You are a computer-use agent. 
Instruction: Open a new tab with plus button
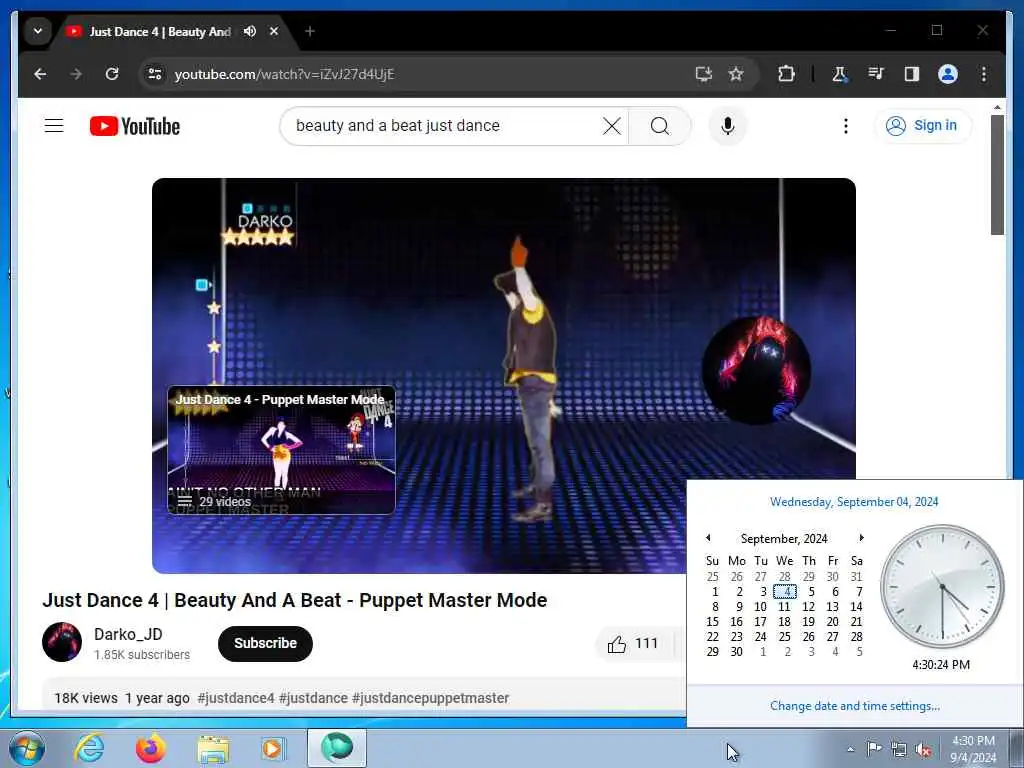(x=310, y=31)
